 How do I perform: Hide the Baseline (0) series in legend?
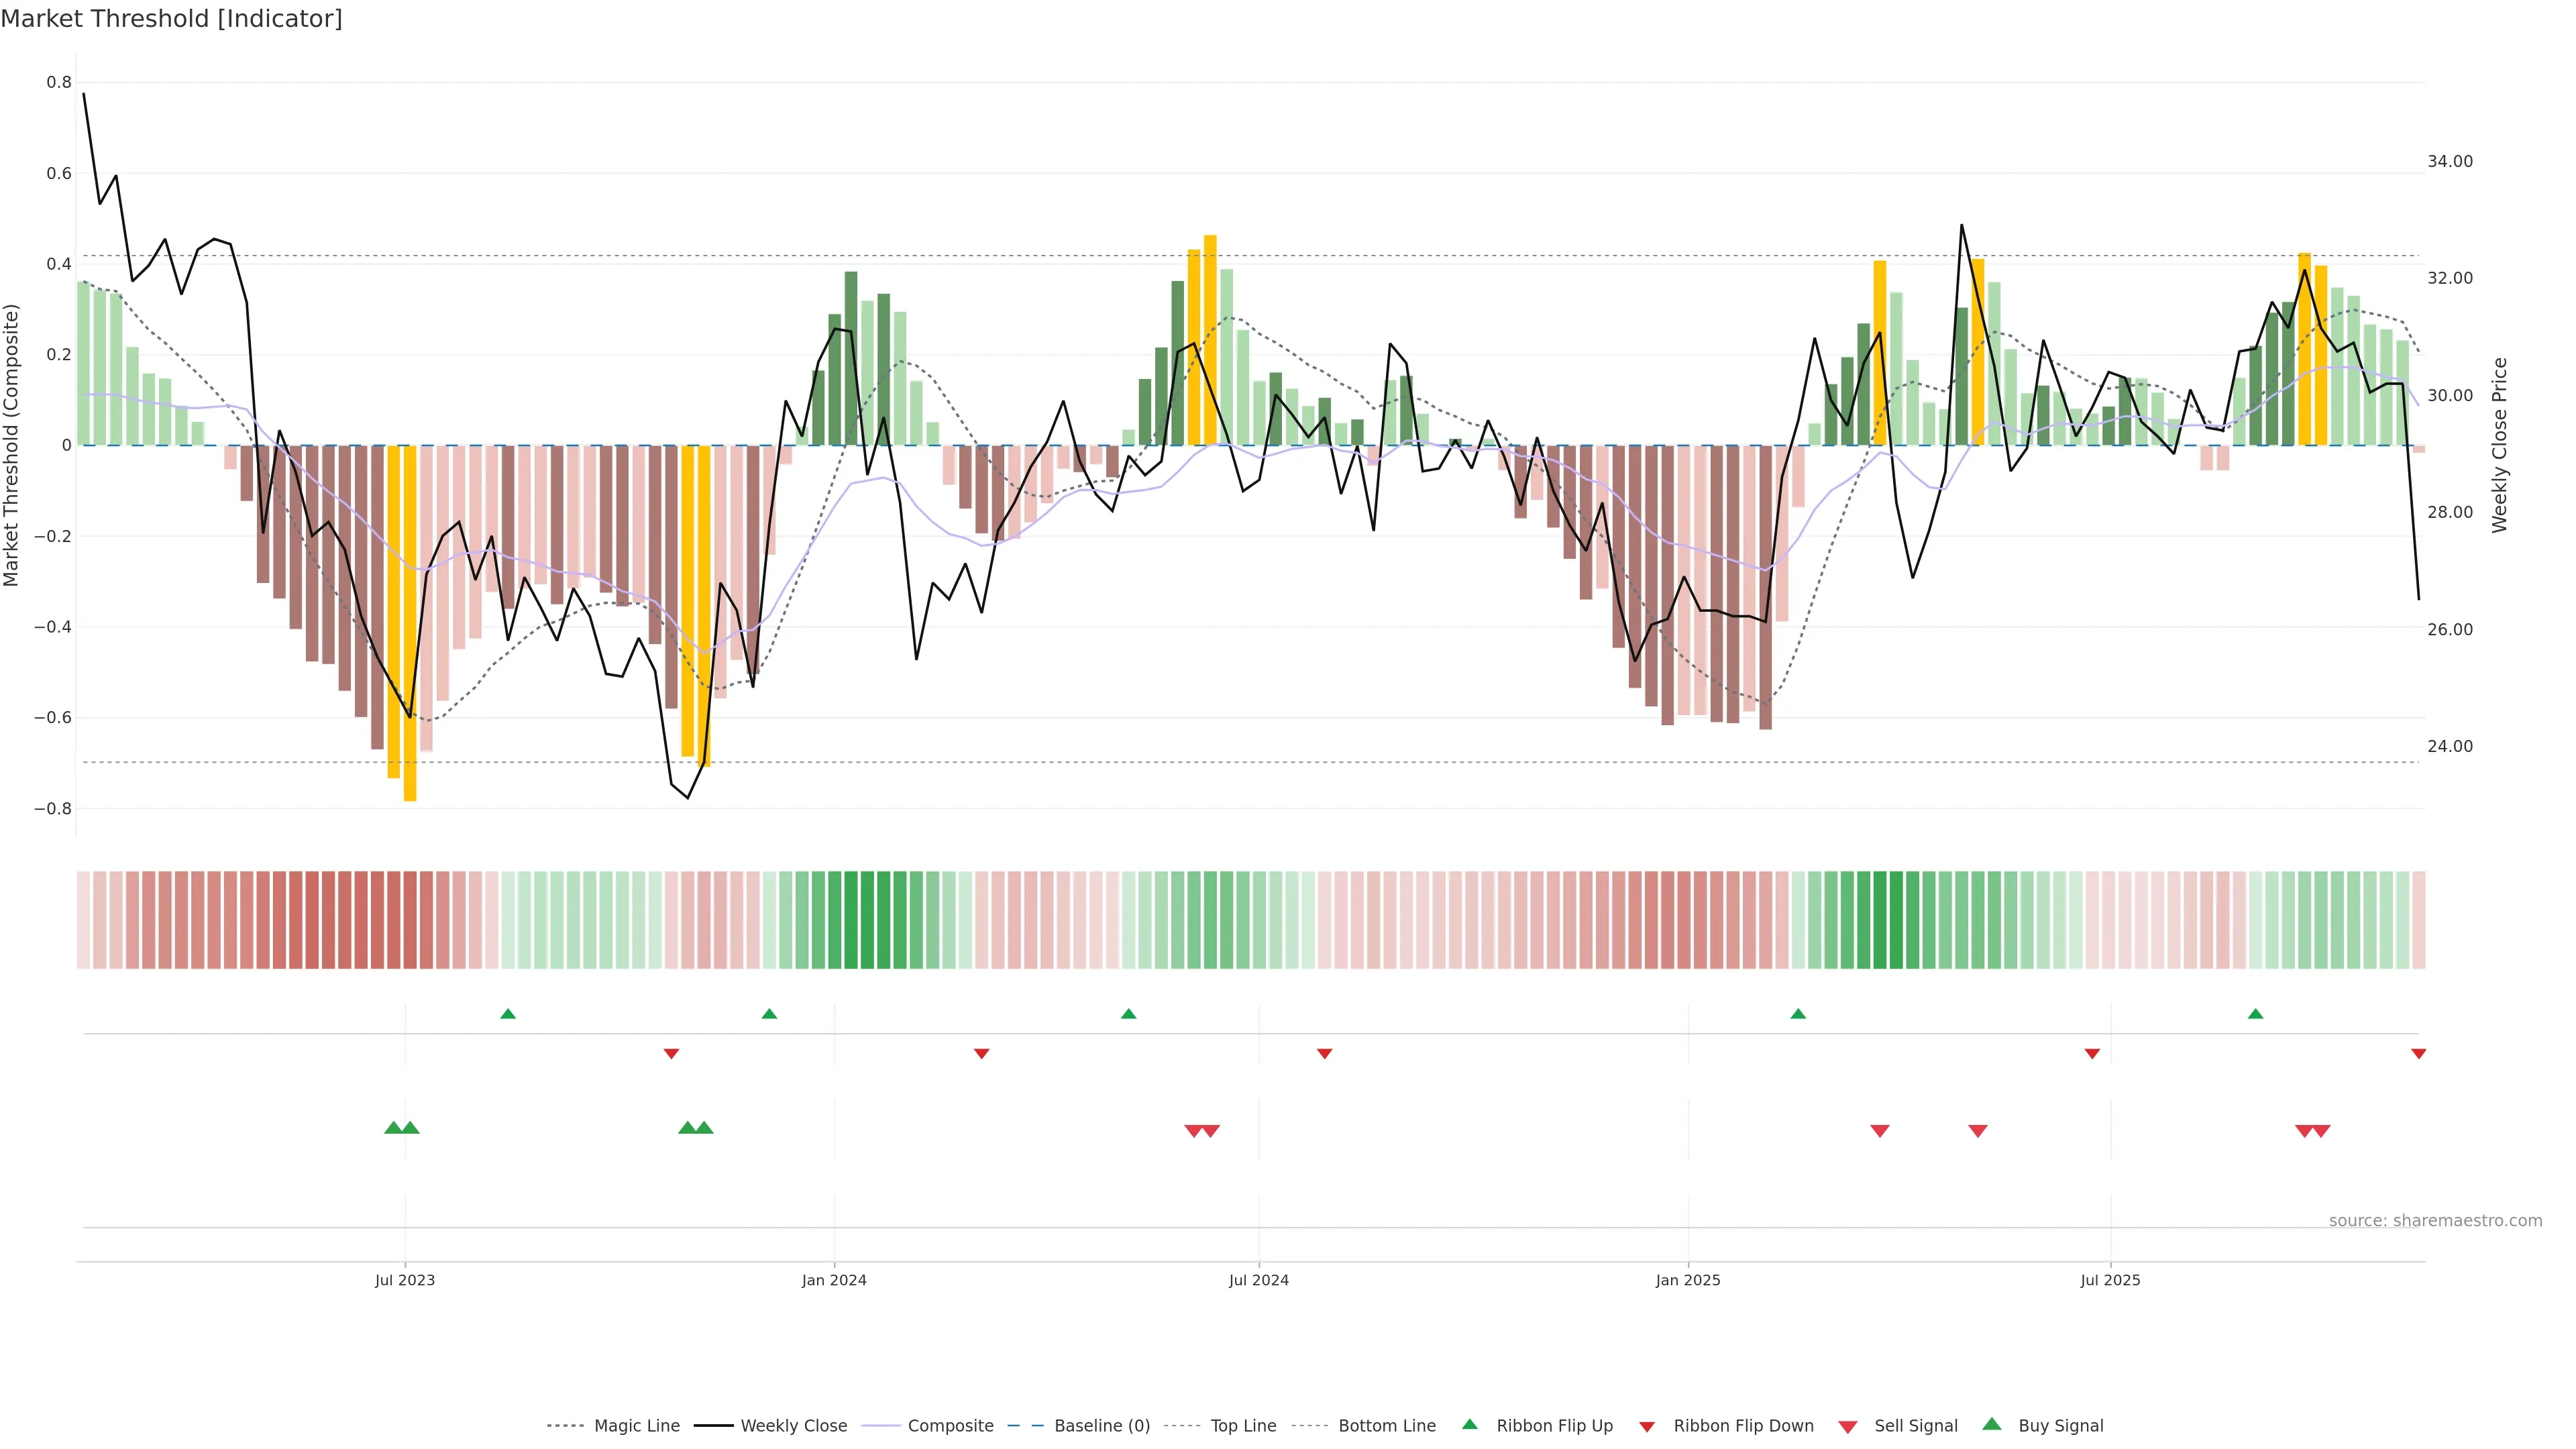click(1101, 1426)
